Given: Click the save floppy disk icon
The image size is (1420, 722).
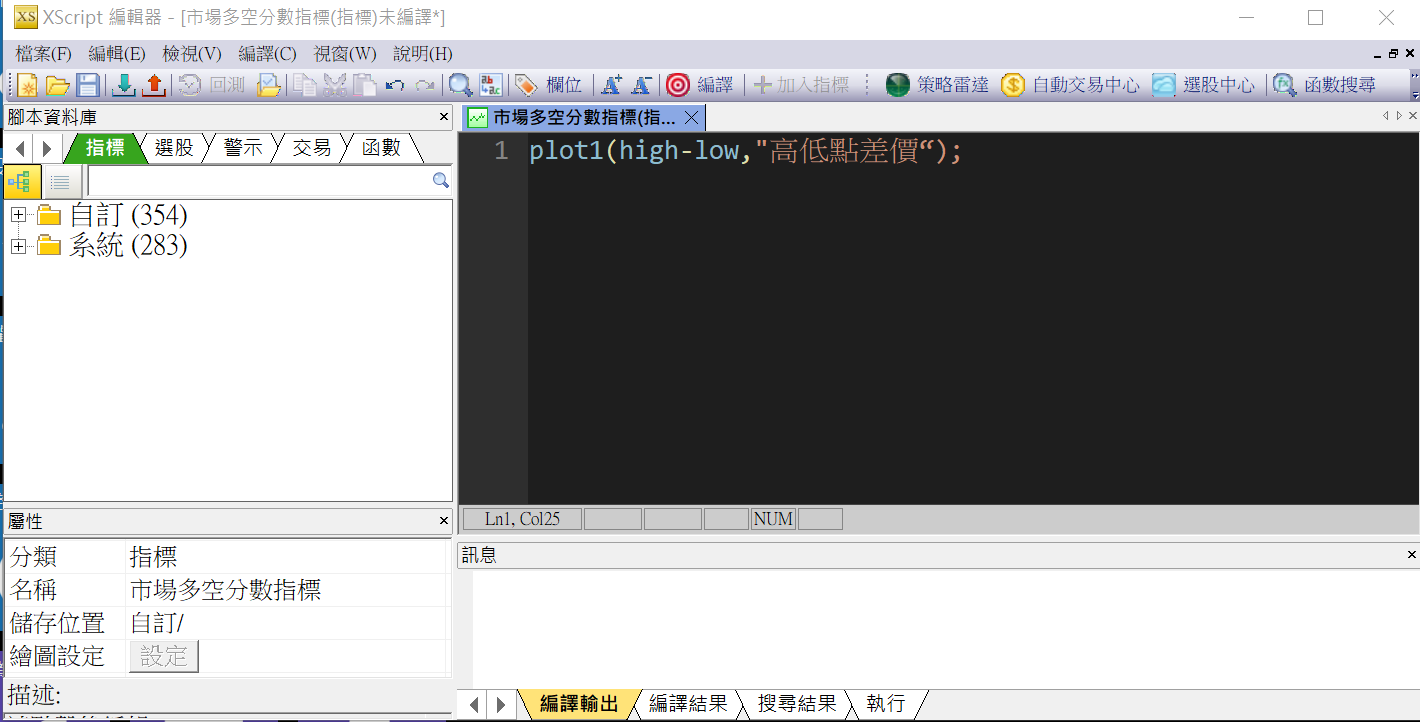Looking at the screenshot, I should tap(88, 85).
